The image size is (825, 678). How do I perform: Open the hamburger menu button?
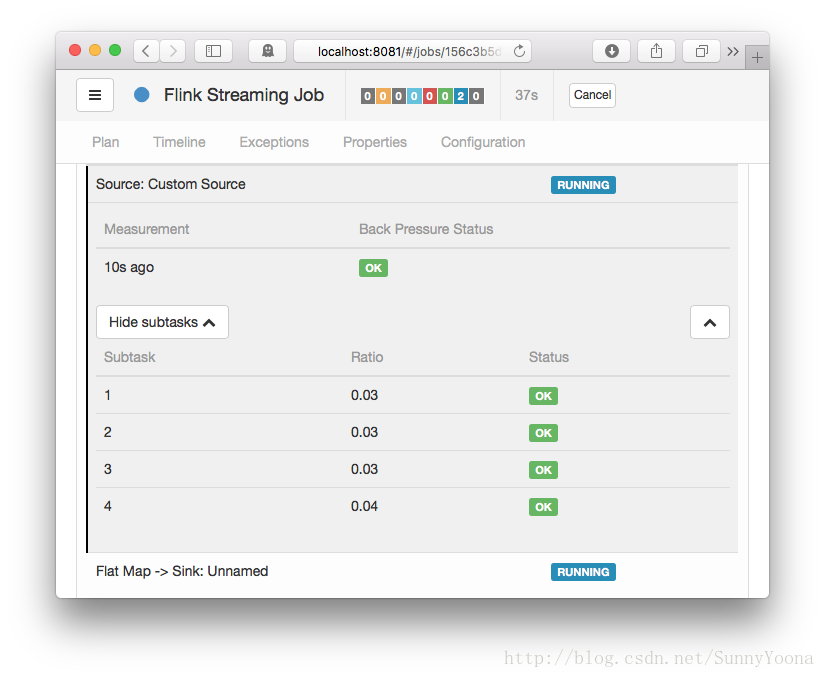95,95
